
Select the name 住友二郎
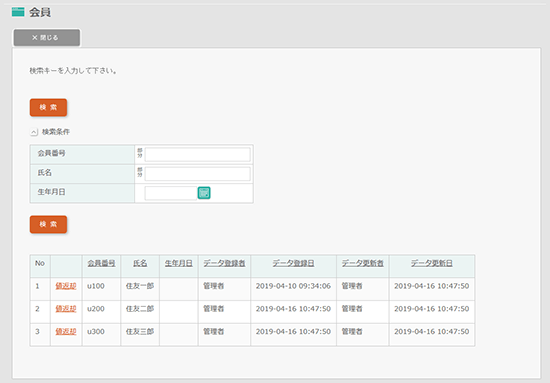[140, 309]
